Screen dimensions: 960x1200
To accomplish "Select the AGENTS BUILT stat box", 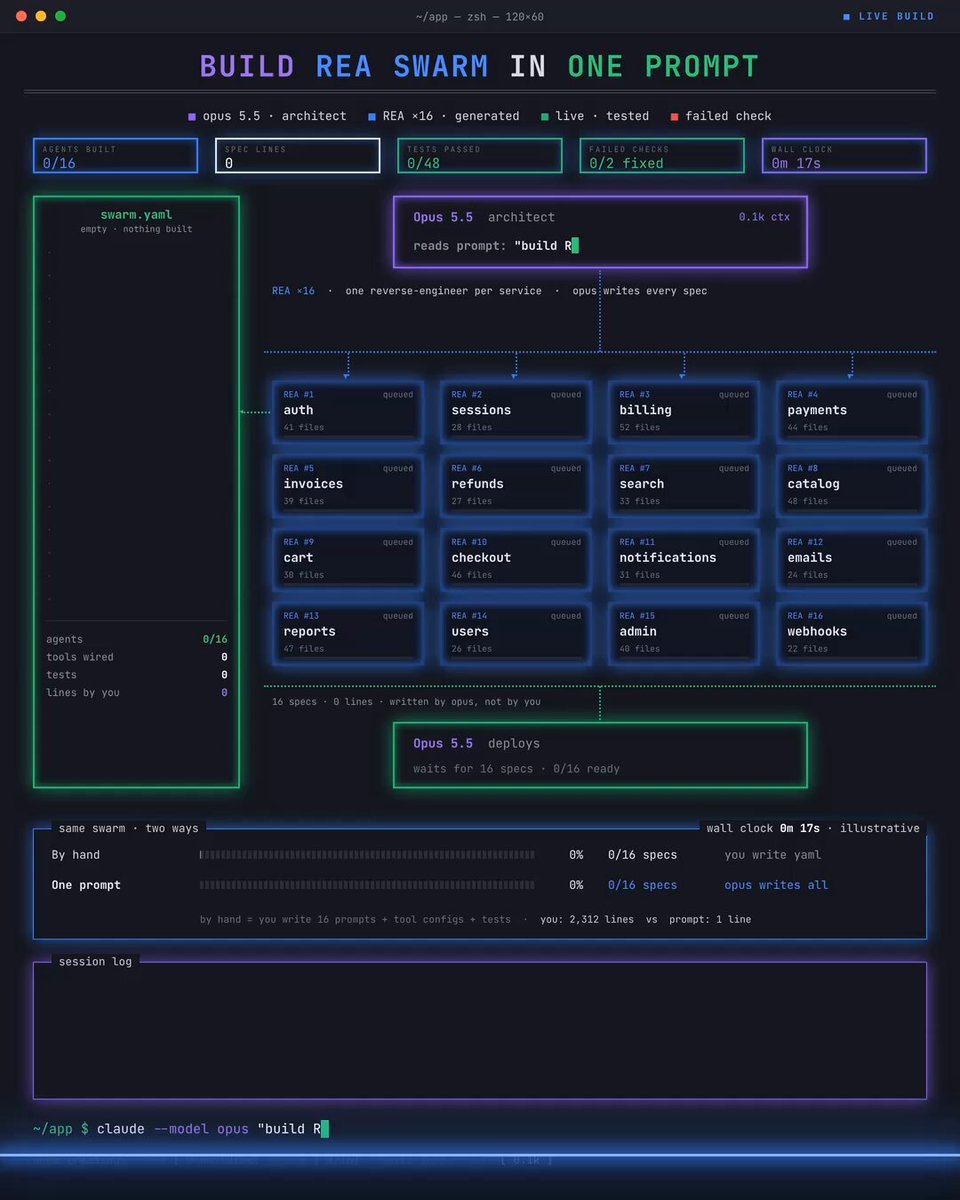I will [115, 155].
